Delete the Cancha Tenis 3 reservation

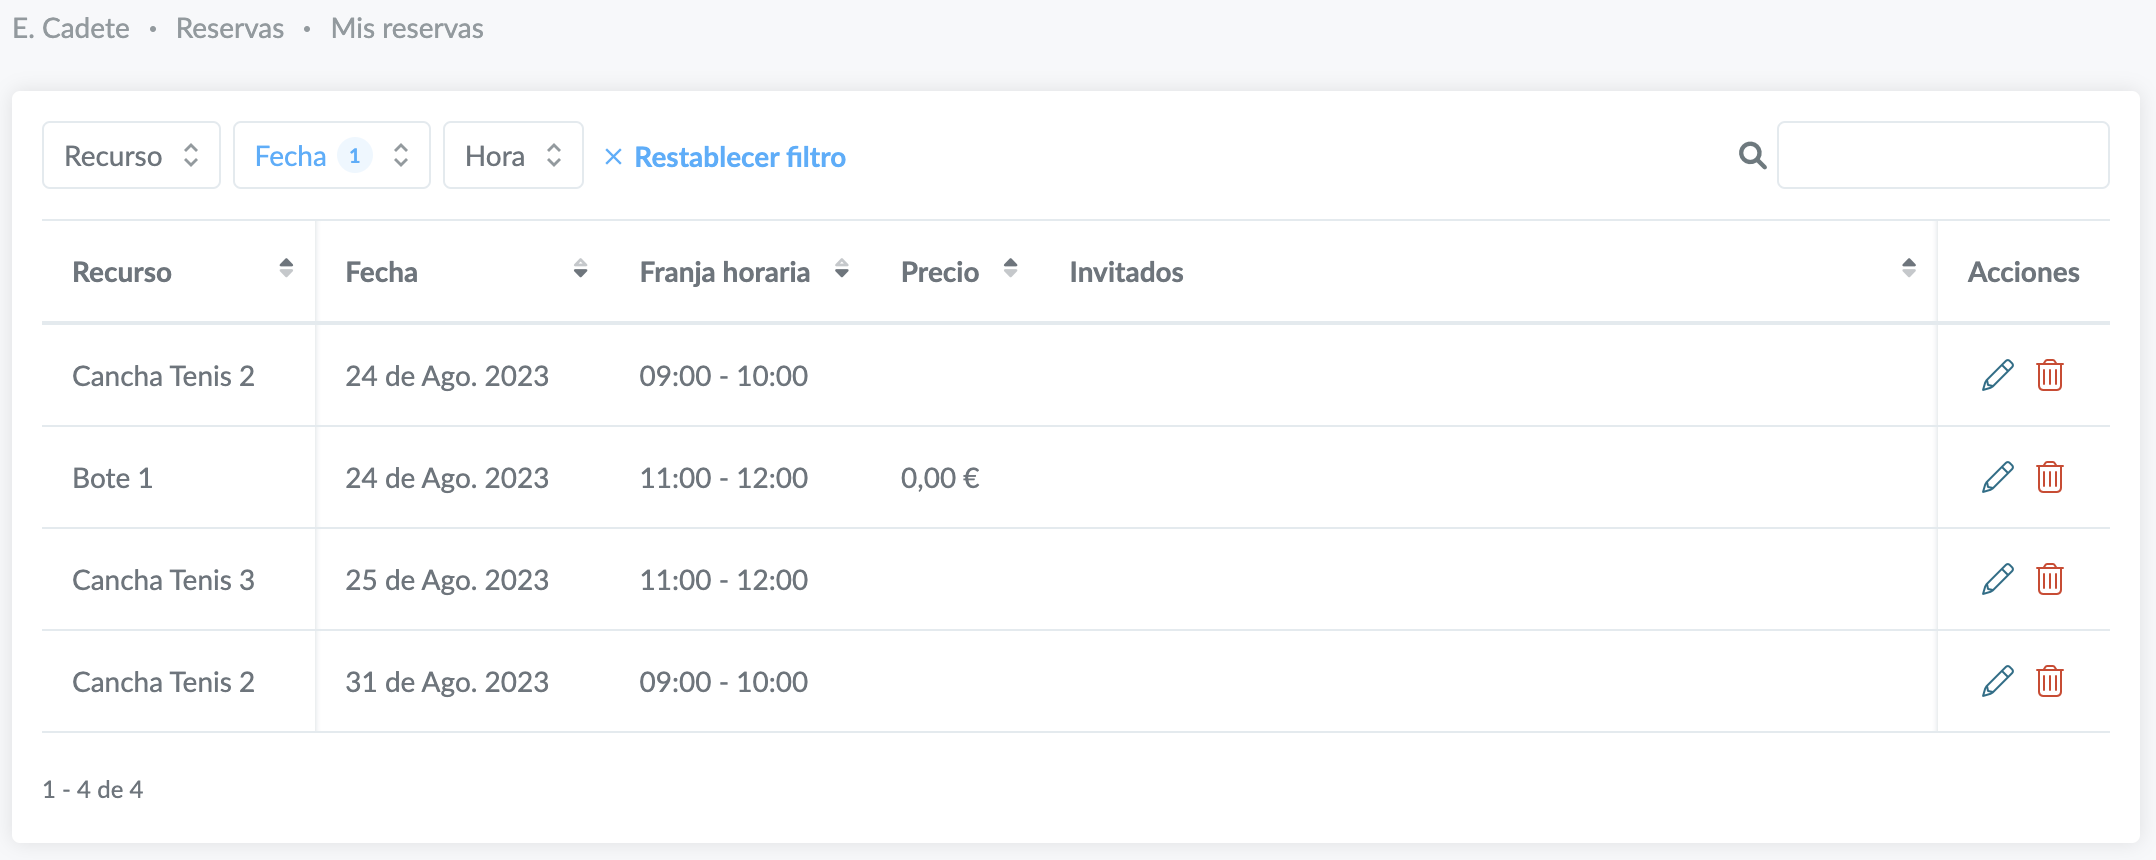pyautogui.click(x=2049, y=579)
